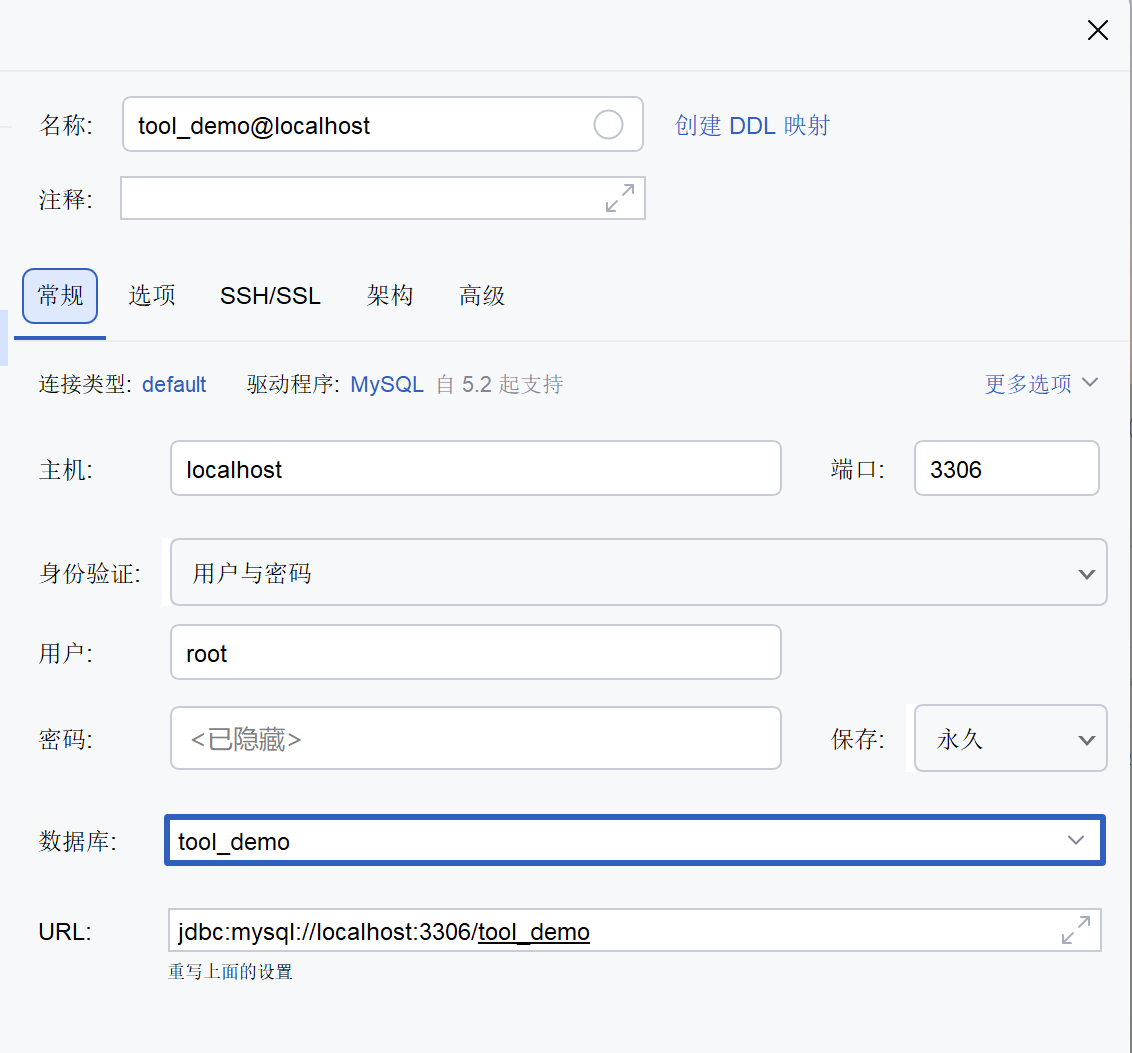This screenshot has width=1132, height=1053.
Task: Click the host field with localhost
Action: (x=476, y=468)
